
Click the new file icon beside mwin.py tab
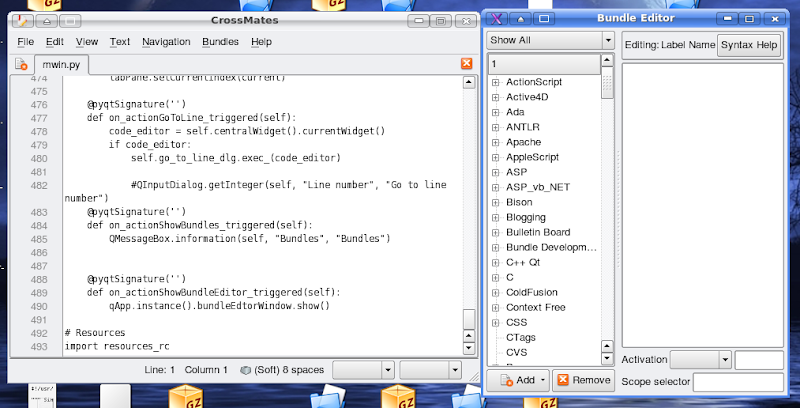[x=21, y=64]
